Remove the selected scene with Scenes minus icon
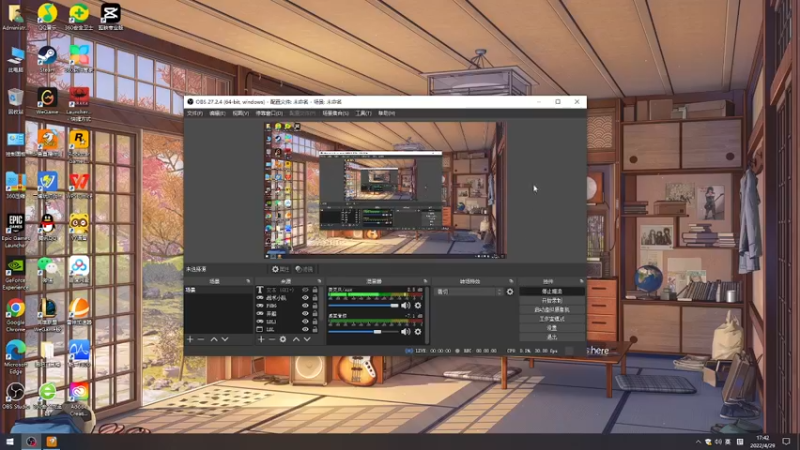Screen dimensions: 800x450 click(x=201, y=339)
